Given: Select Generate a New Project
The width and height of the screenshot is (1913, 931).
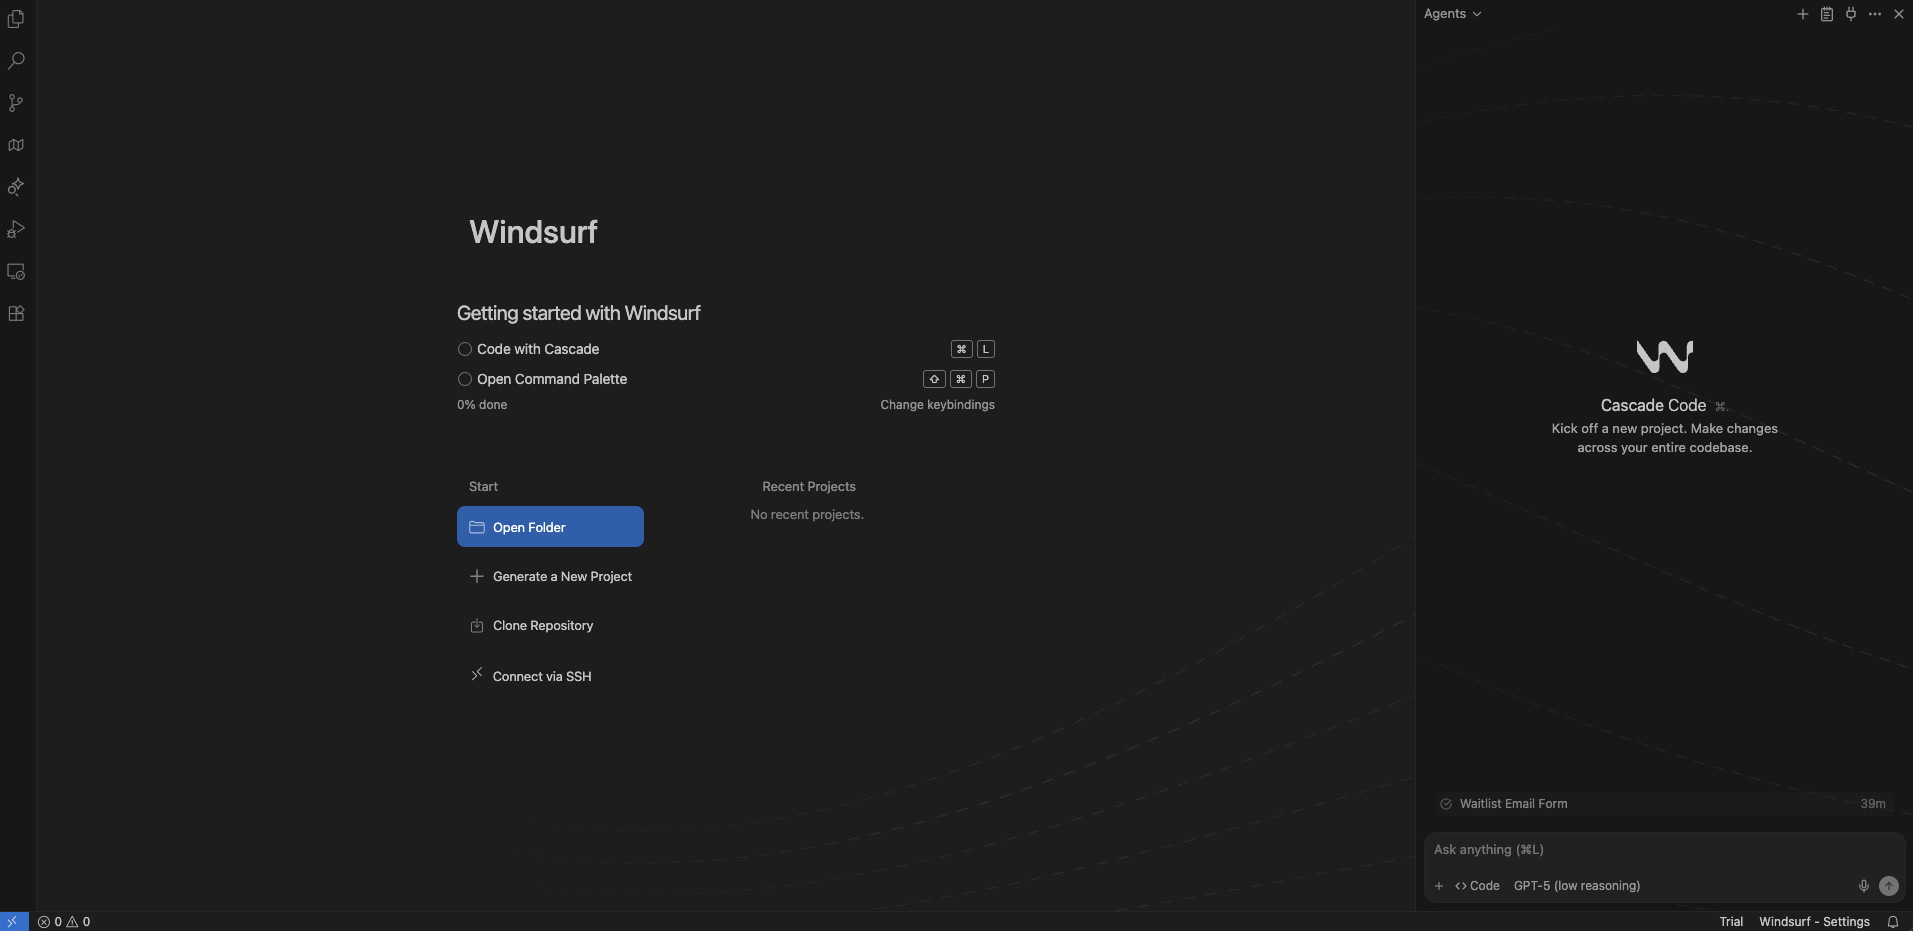Looking at the screenshot, I should 550,577.
